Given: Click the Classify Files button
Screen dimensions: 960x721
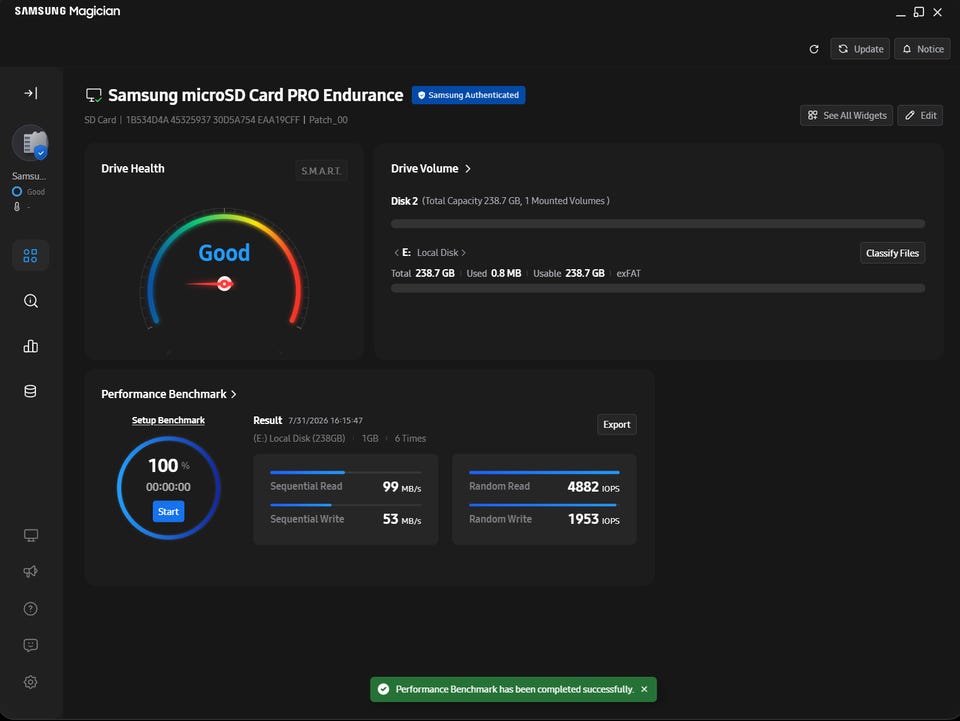Looking at the screenshot, I should coord(892,253).
